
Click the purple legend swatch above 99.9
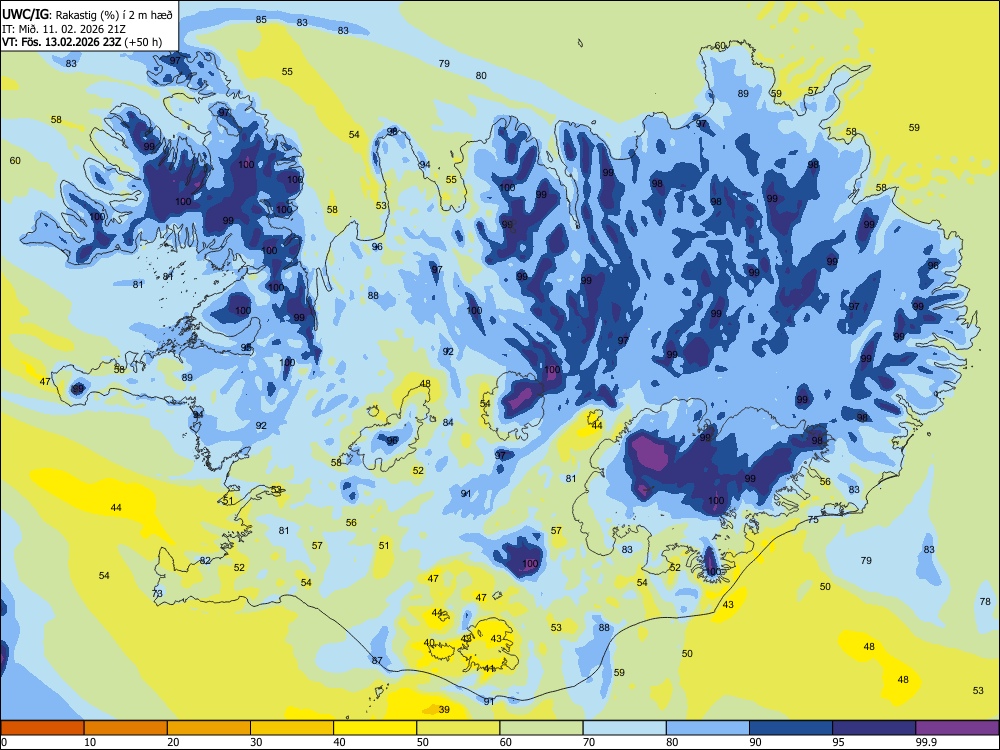click(x=957, y=728)
